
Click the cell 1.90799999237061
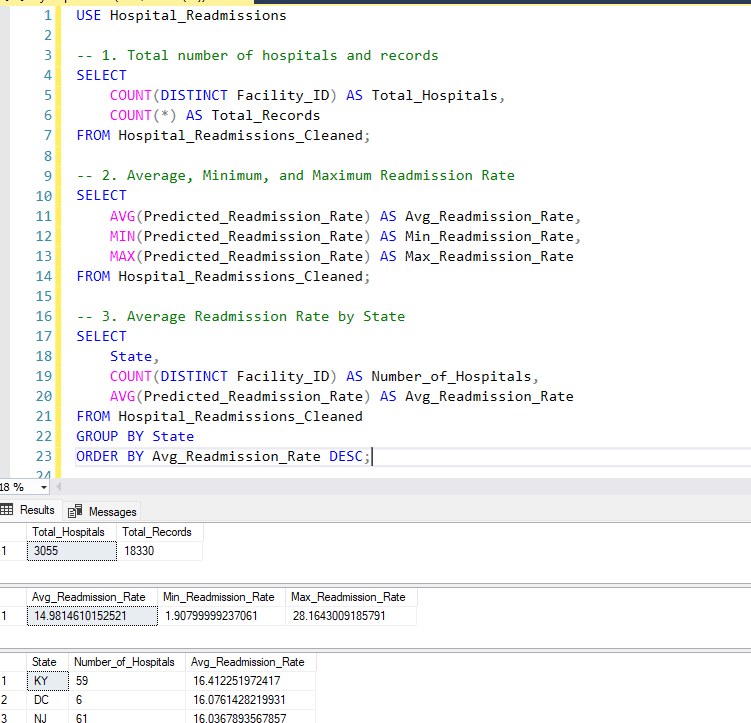tap(221, 616)
